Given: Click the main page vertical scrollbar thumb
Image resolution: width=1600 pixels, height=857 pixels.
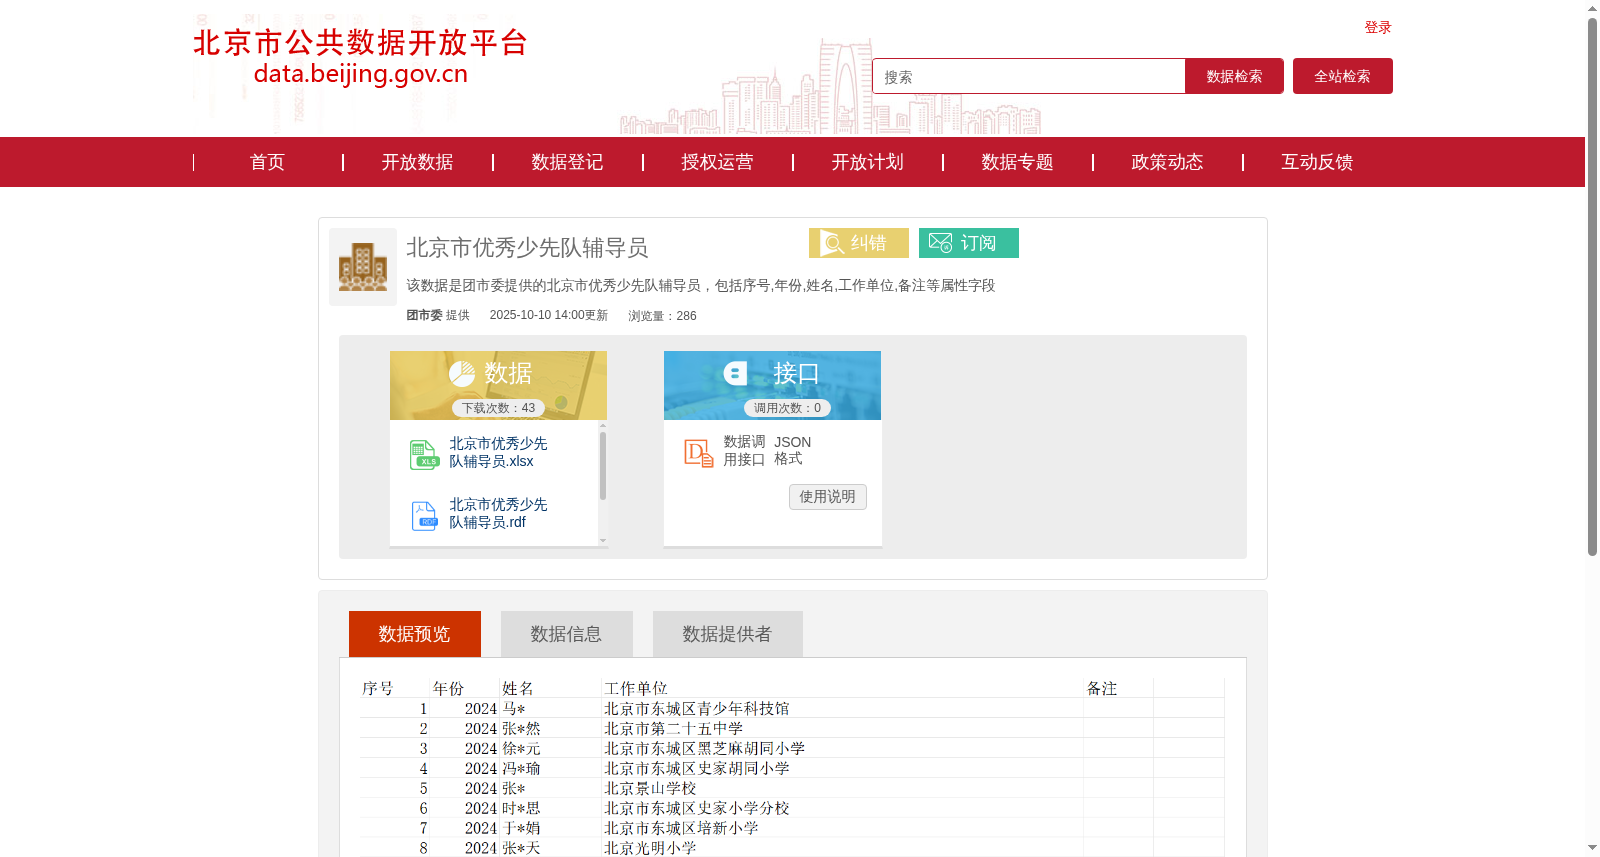Looking at the screenshot, I should tap(1593, 286).
